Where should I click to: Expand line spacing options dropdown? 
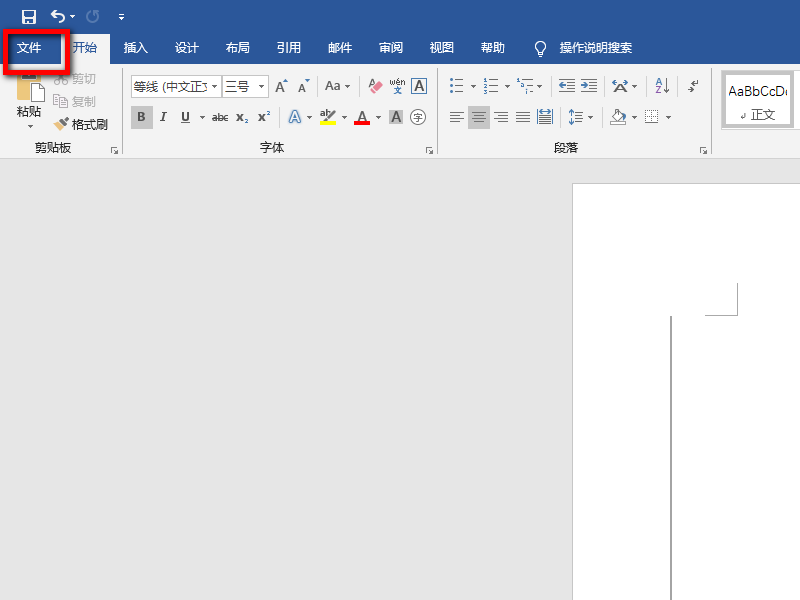(x=591, y=117)
